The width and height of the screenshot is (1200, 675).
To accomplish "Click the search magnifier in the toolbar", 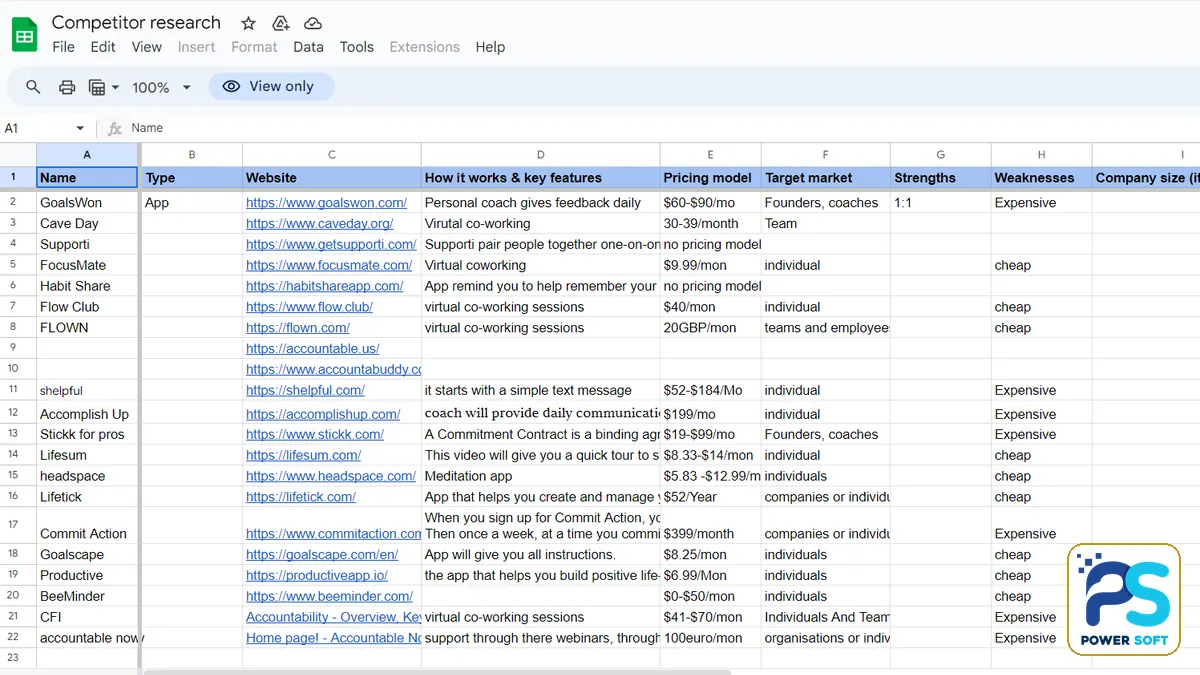I will point(33,87).
